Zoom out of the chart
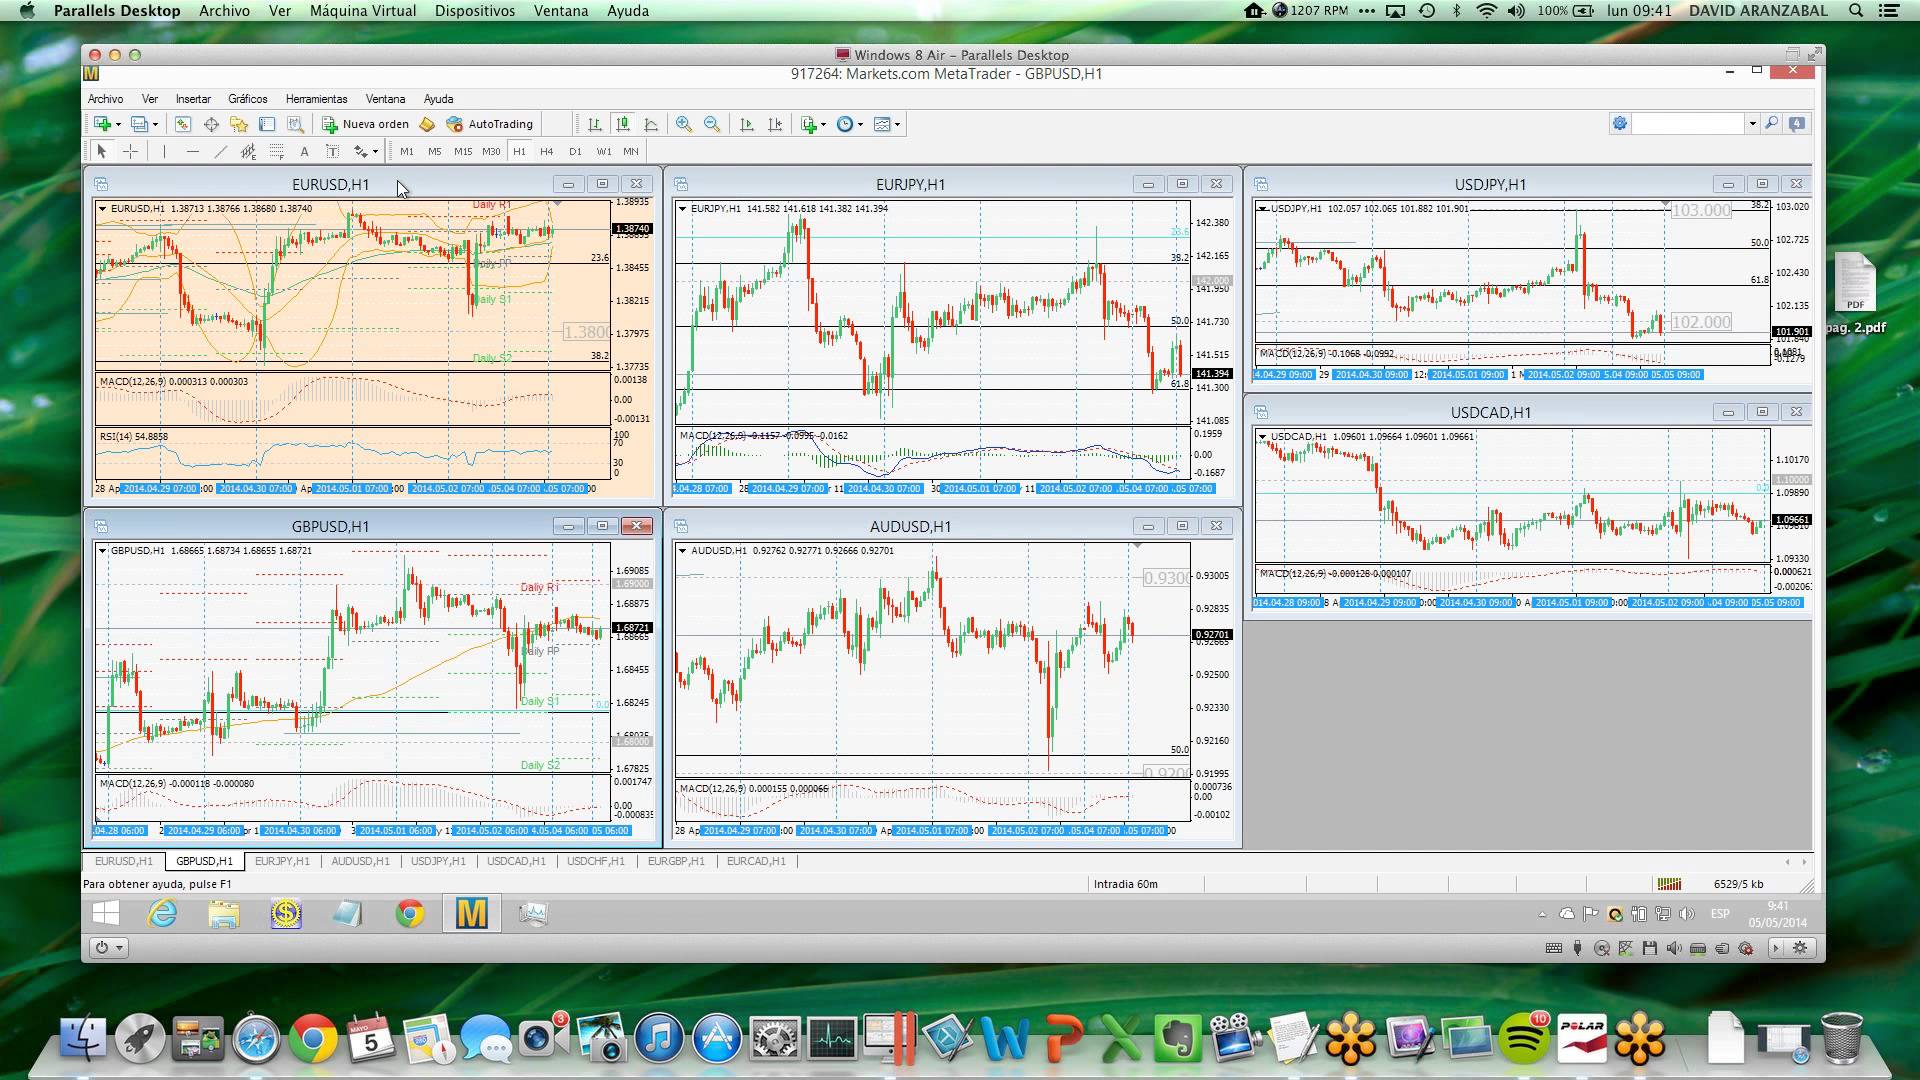Viewport: 1920px width, 1080px height. [712, 124]
